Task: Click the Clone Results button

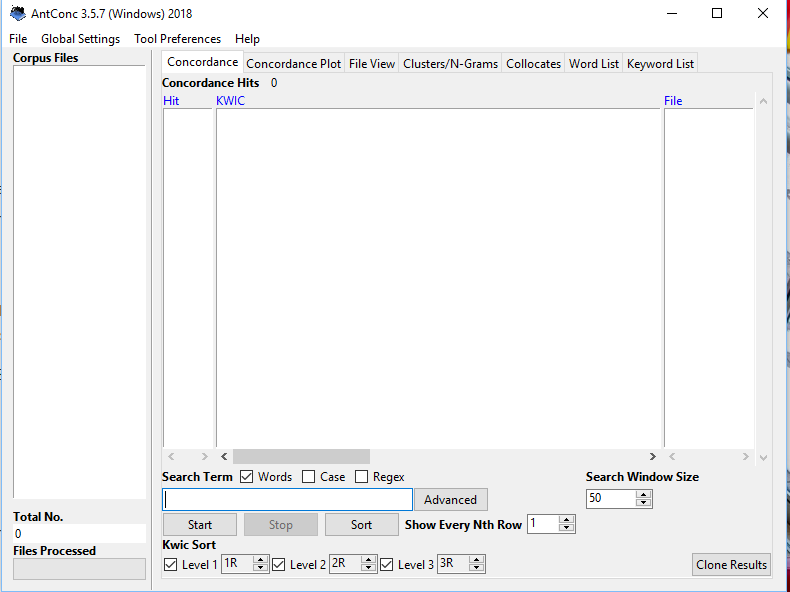Action: 731,565
